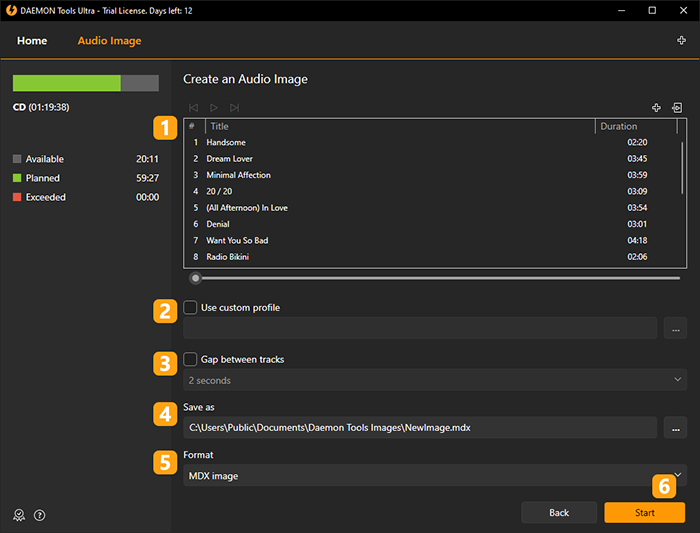Viewport: 700px width, 533px height.
Task: Open new tab plus icon in top bar
Action: [x=681, y=41]
